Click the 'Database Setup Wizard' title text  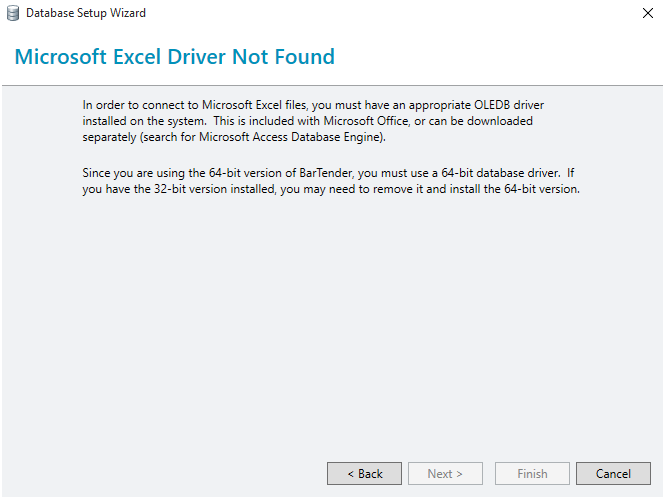86,13
